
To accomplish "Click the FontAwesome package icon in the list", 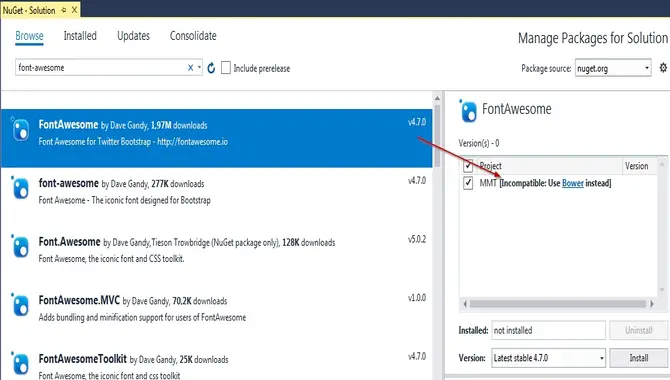I will 20,130.
